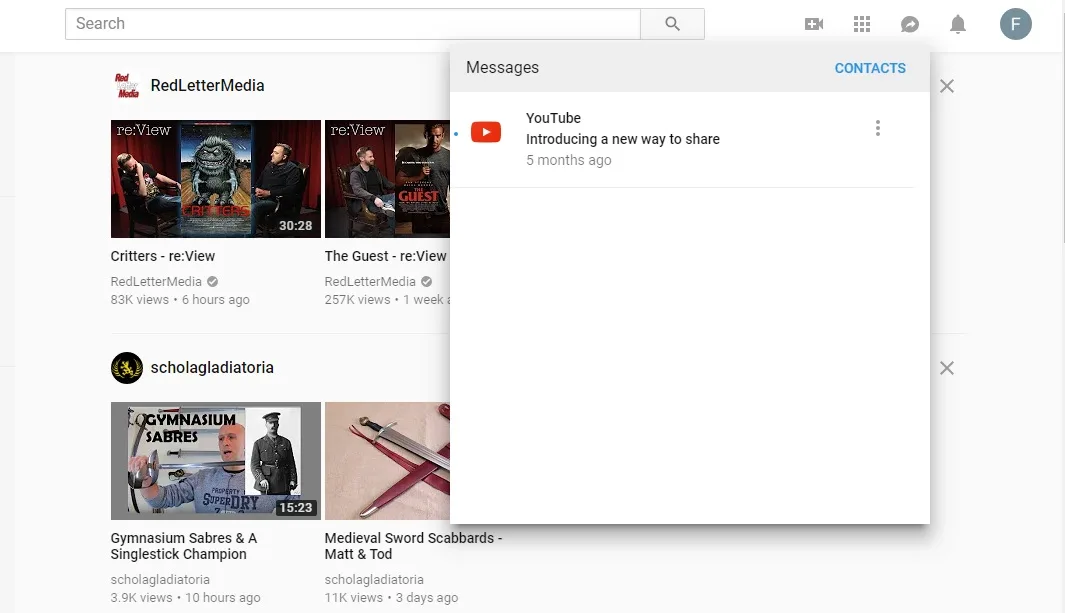The height and width of the screenshot is (613, 1065).
Task: Open the 'The Guest - re:View' title link
Action: [385, 256]
